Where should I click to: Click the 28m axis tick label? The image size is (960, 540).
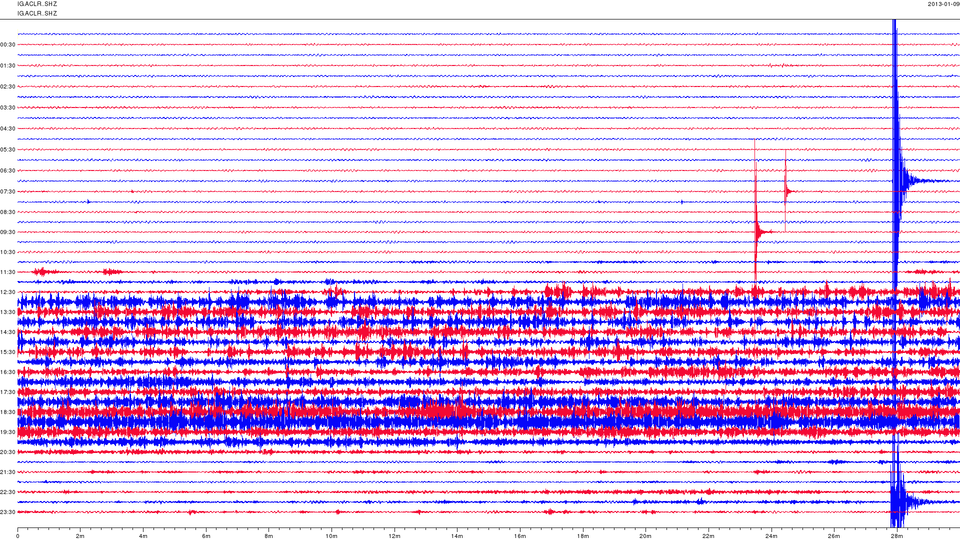point(896,536)
